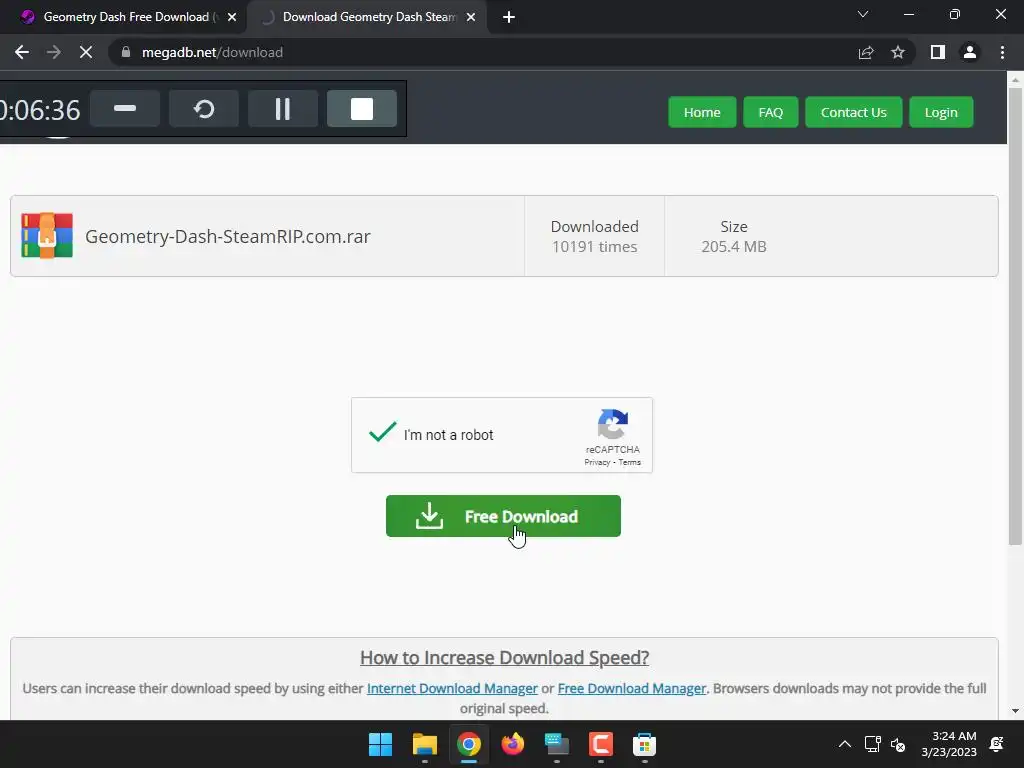Toggle the browser side panel
The image size is (1024, 768).
(x=938, y=52)
